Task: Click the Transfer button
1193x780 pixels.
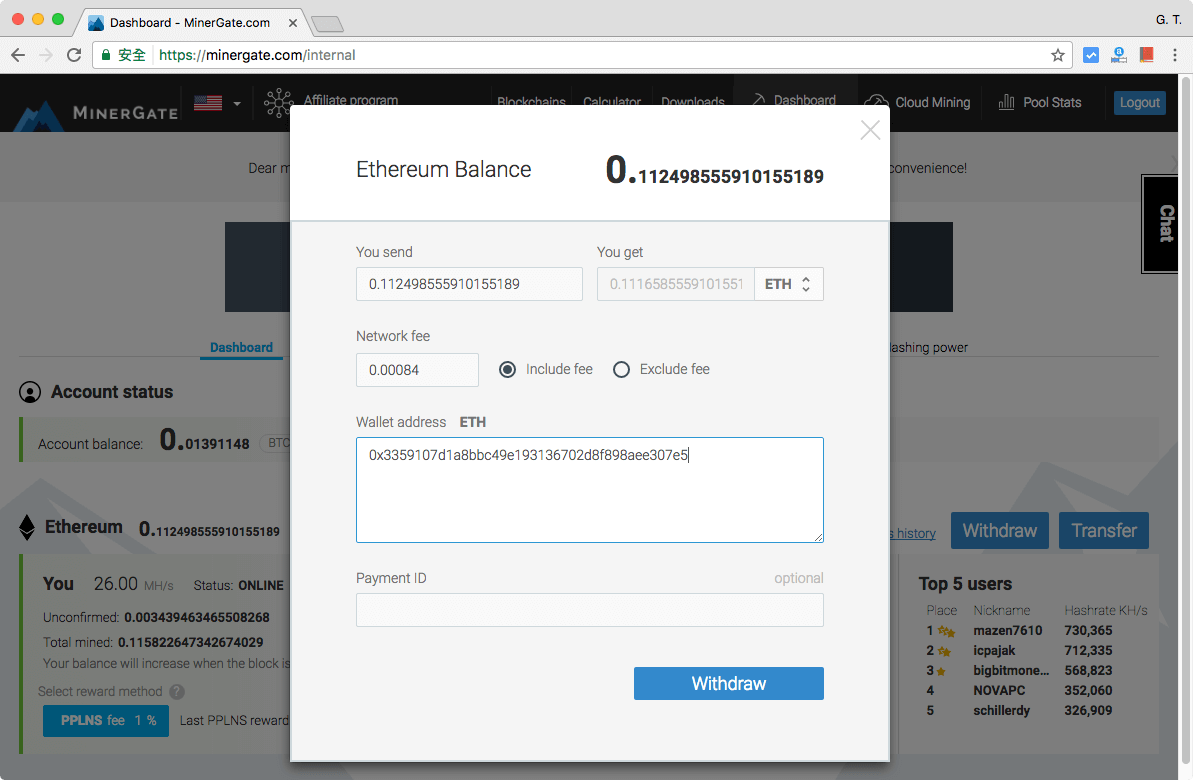Action: point(1103,530)
